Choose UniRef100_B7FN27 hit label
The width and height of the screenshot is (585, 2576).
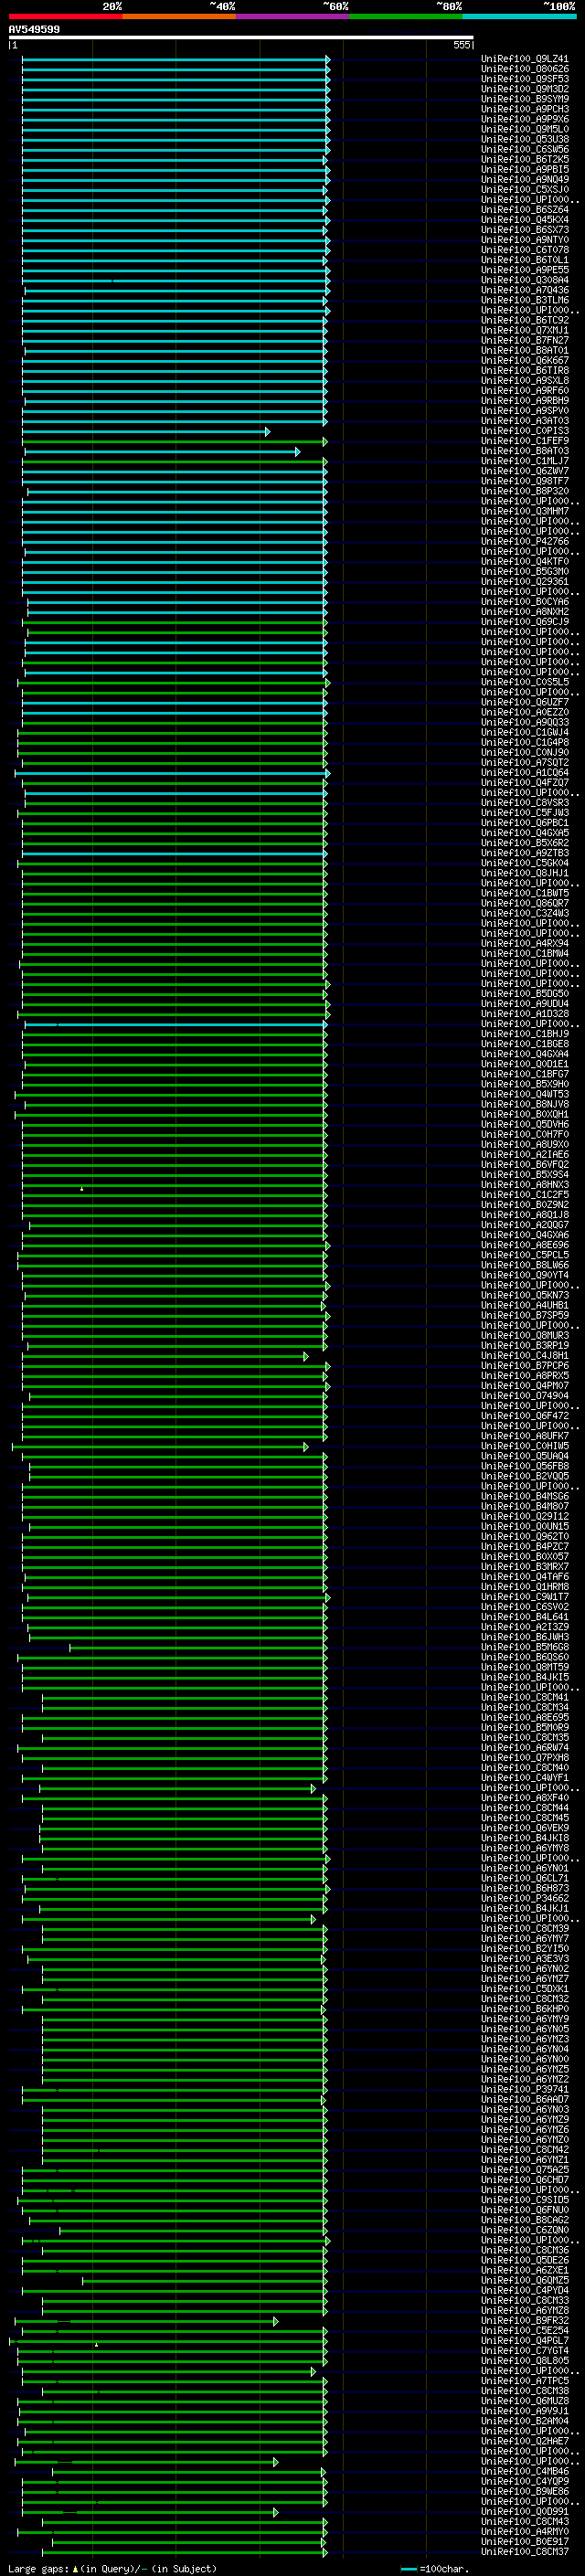tap(525, 340)
